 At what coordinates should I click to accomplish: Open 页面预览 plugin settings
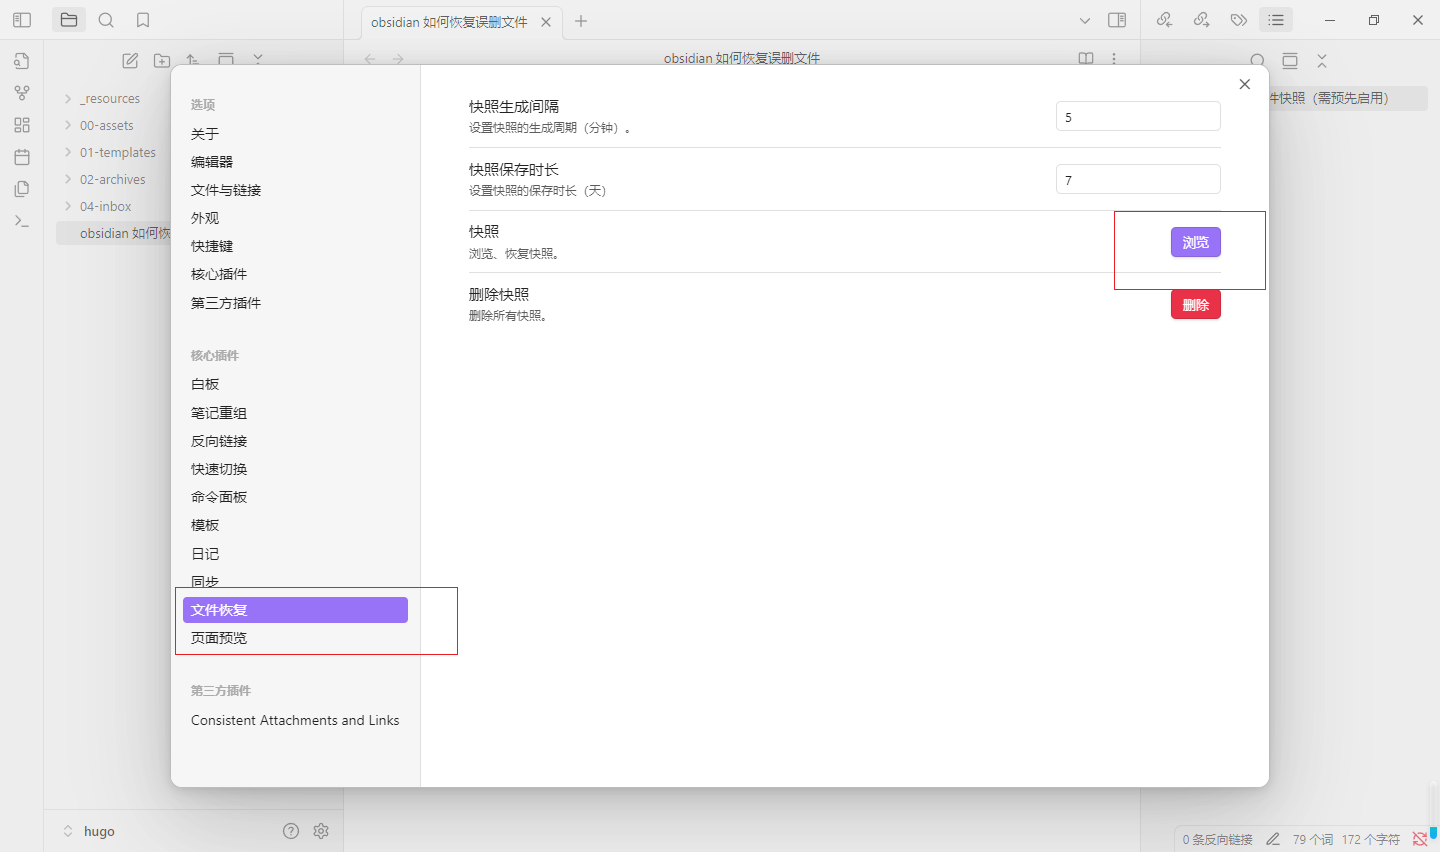295,638
